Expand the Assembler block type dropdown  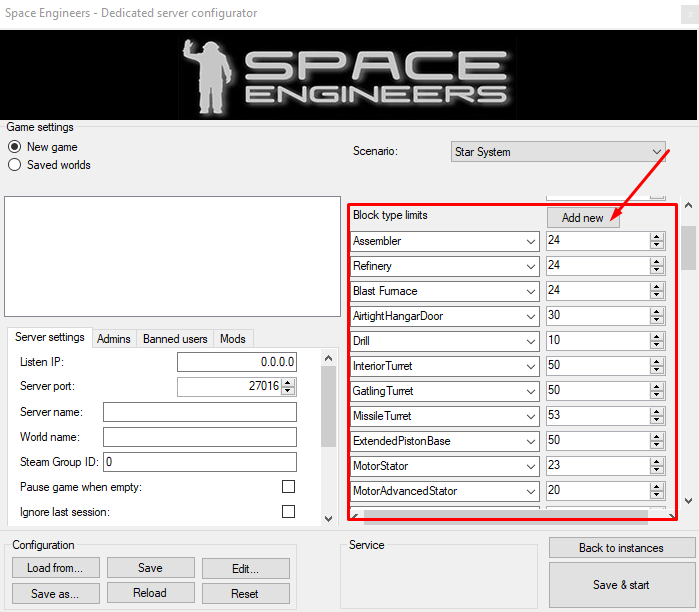click(529, 241)
